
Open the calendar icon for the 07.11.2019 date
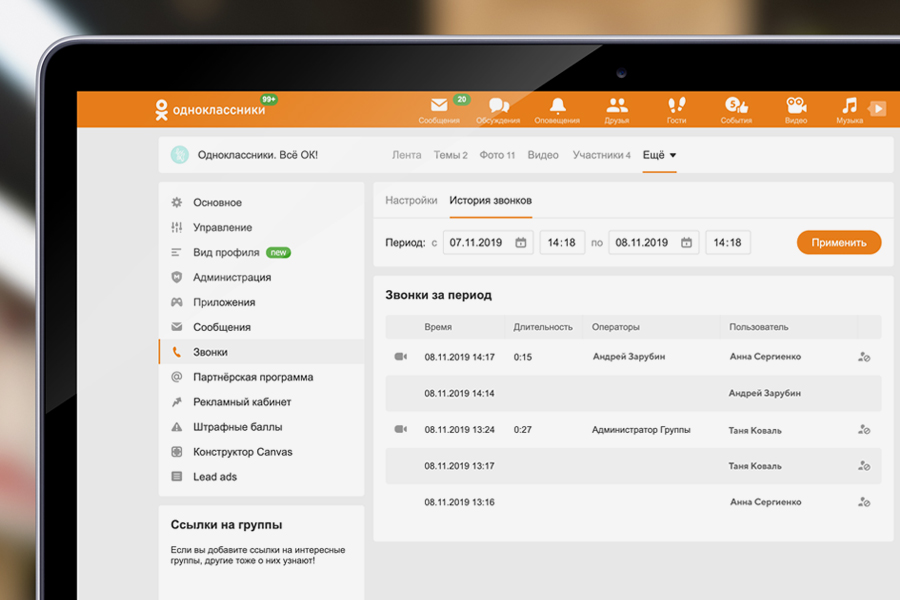[521, 243]
